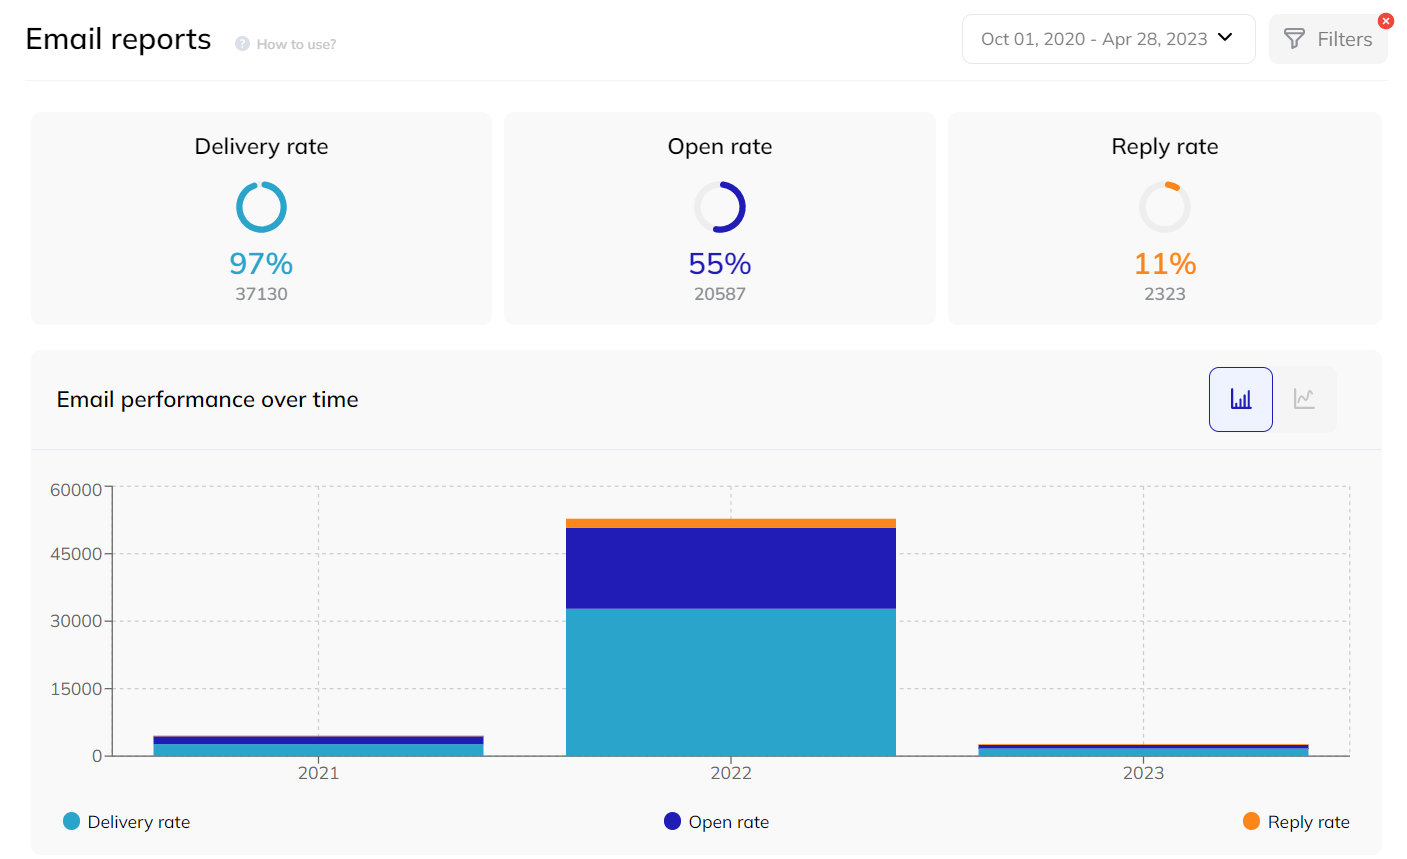Clear filters with the red X badge
The width and height of the screenshot is (1407, 859).
coord(1385,21)
